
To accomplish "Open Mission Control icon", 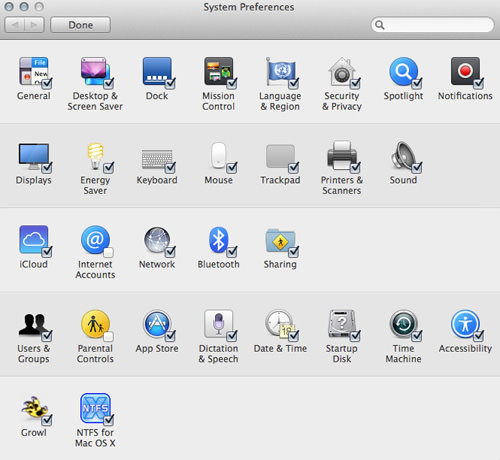I will click(x=218, y=71).
